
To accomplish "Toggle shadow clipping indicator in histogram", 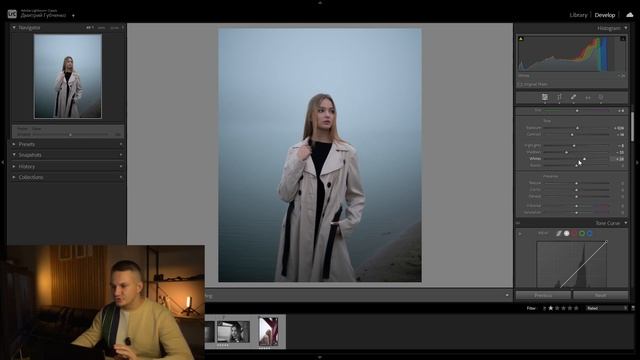I will (521, 39).
